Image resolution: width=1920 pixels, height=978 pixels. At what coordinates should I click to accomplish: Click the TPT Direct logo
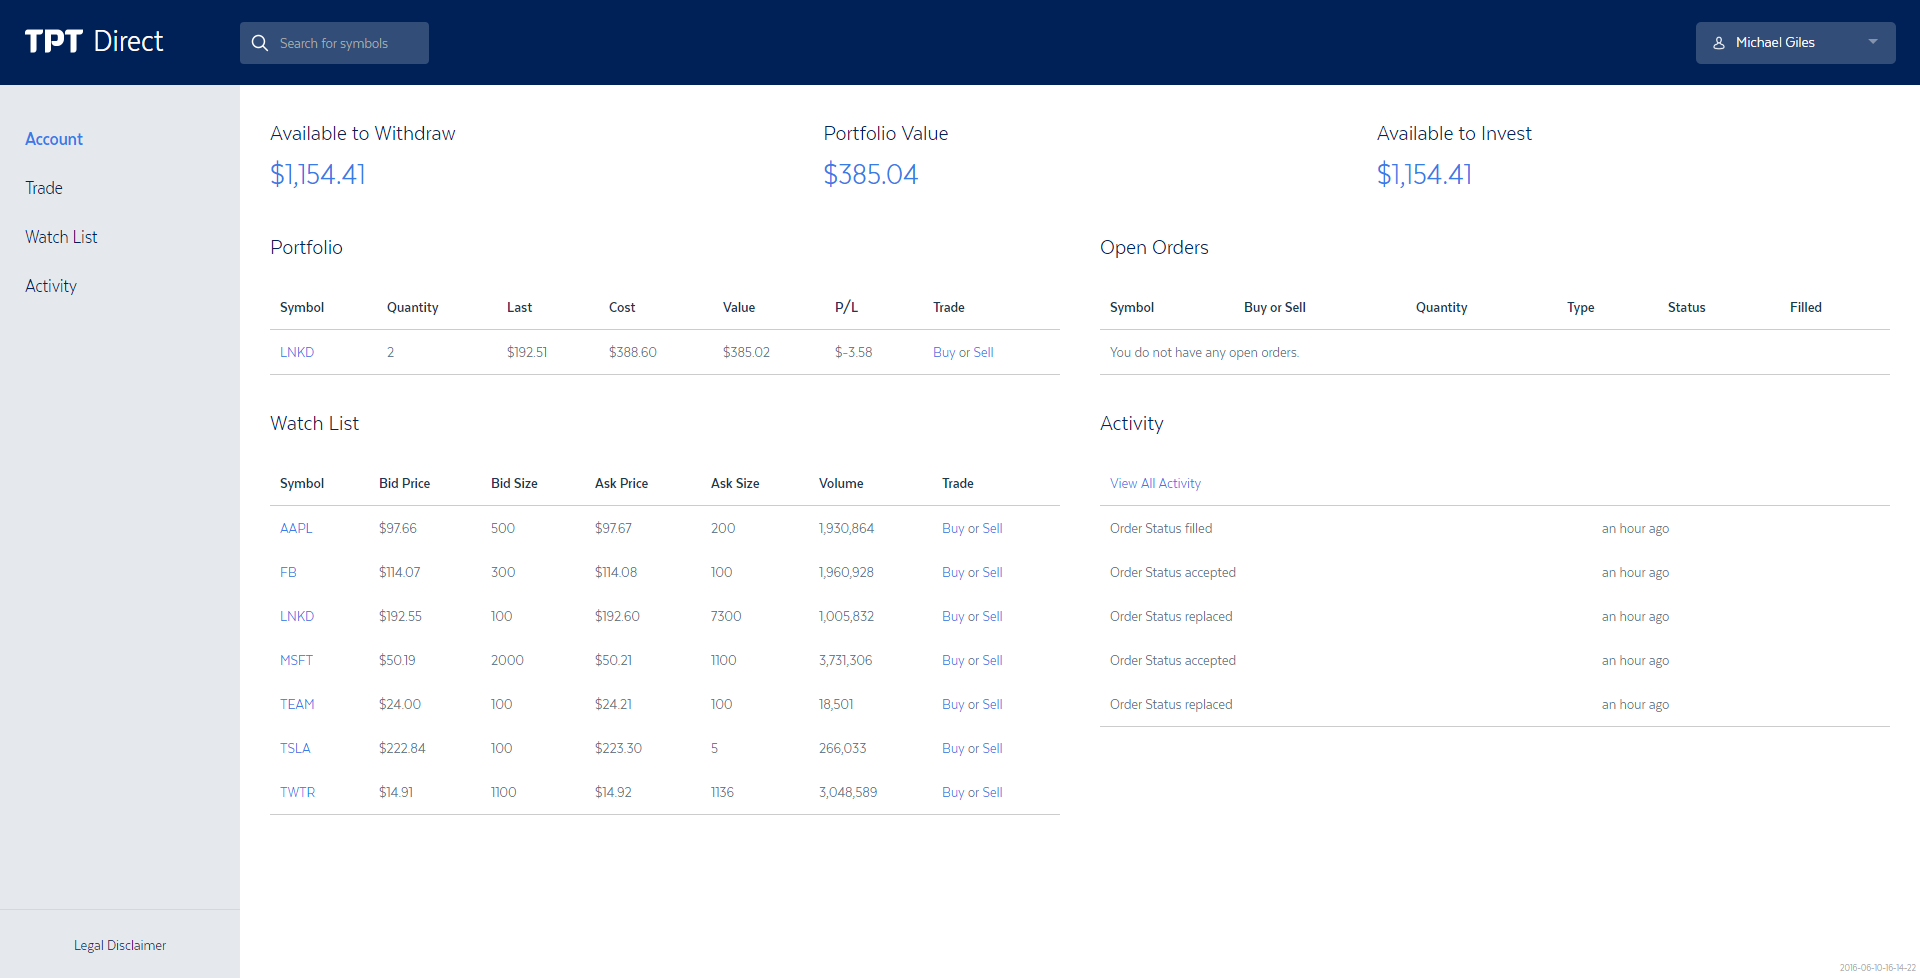tap(94, 42)
